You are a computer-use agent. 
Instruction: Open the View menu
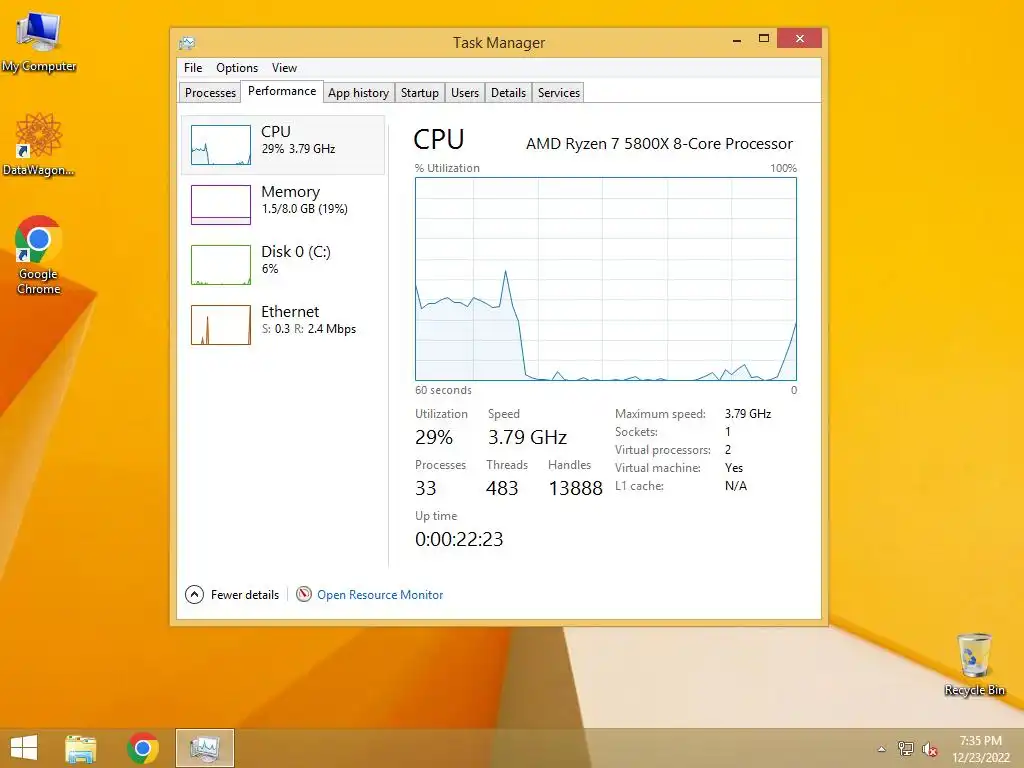[x=284, y=68]
